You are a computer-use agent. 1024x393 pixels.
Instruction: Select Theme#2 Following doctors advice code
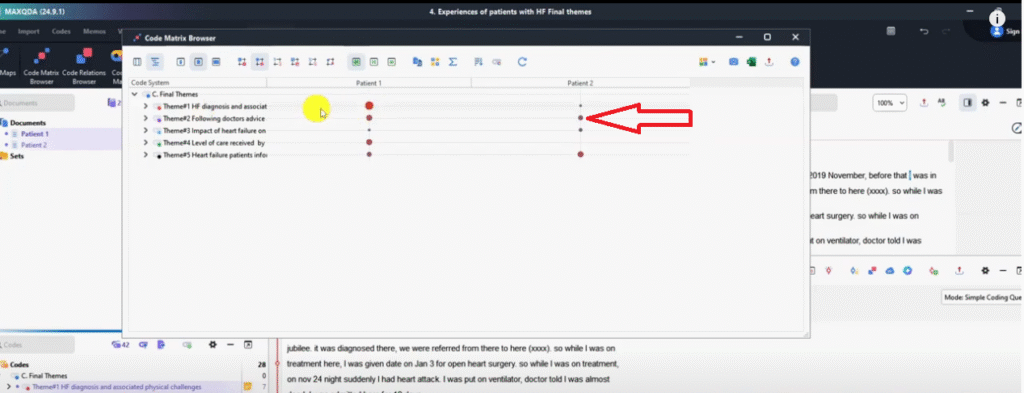(x=215, y=118)
